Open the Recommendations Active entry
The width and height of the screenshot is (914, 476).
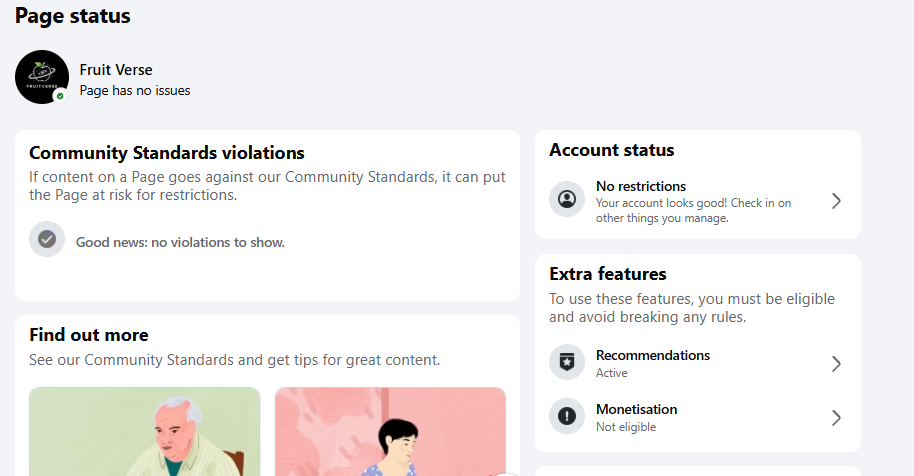tap(698, 364)
